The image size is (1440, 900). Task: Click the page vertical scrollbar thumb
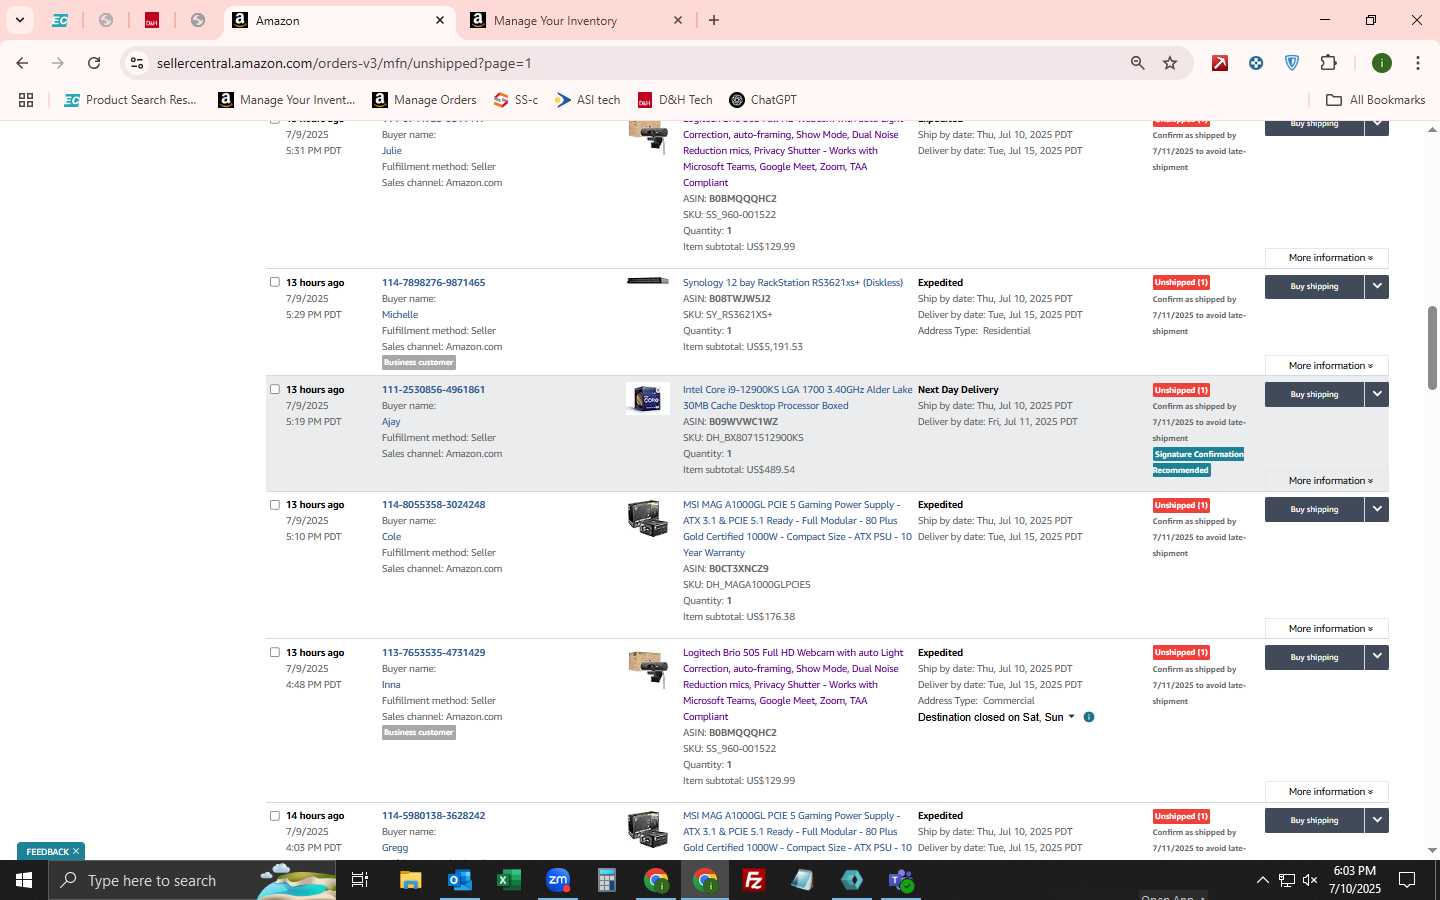point(1432,348)
